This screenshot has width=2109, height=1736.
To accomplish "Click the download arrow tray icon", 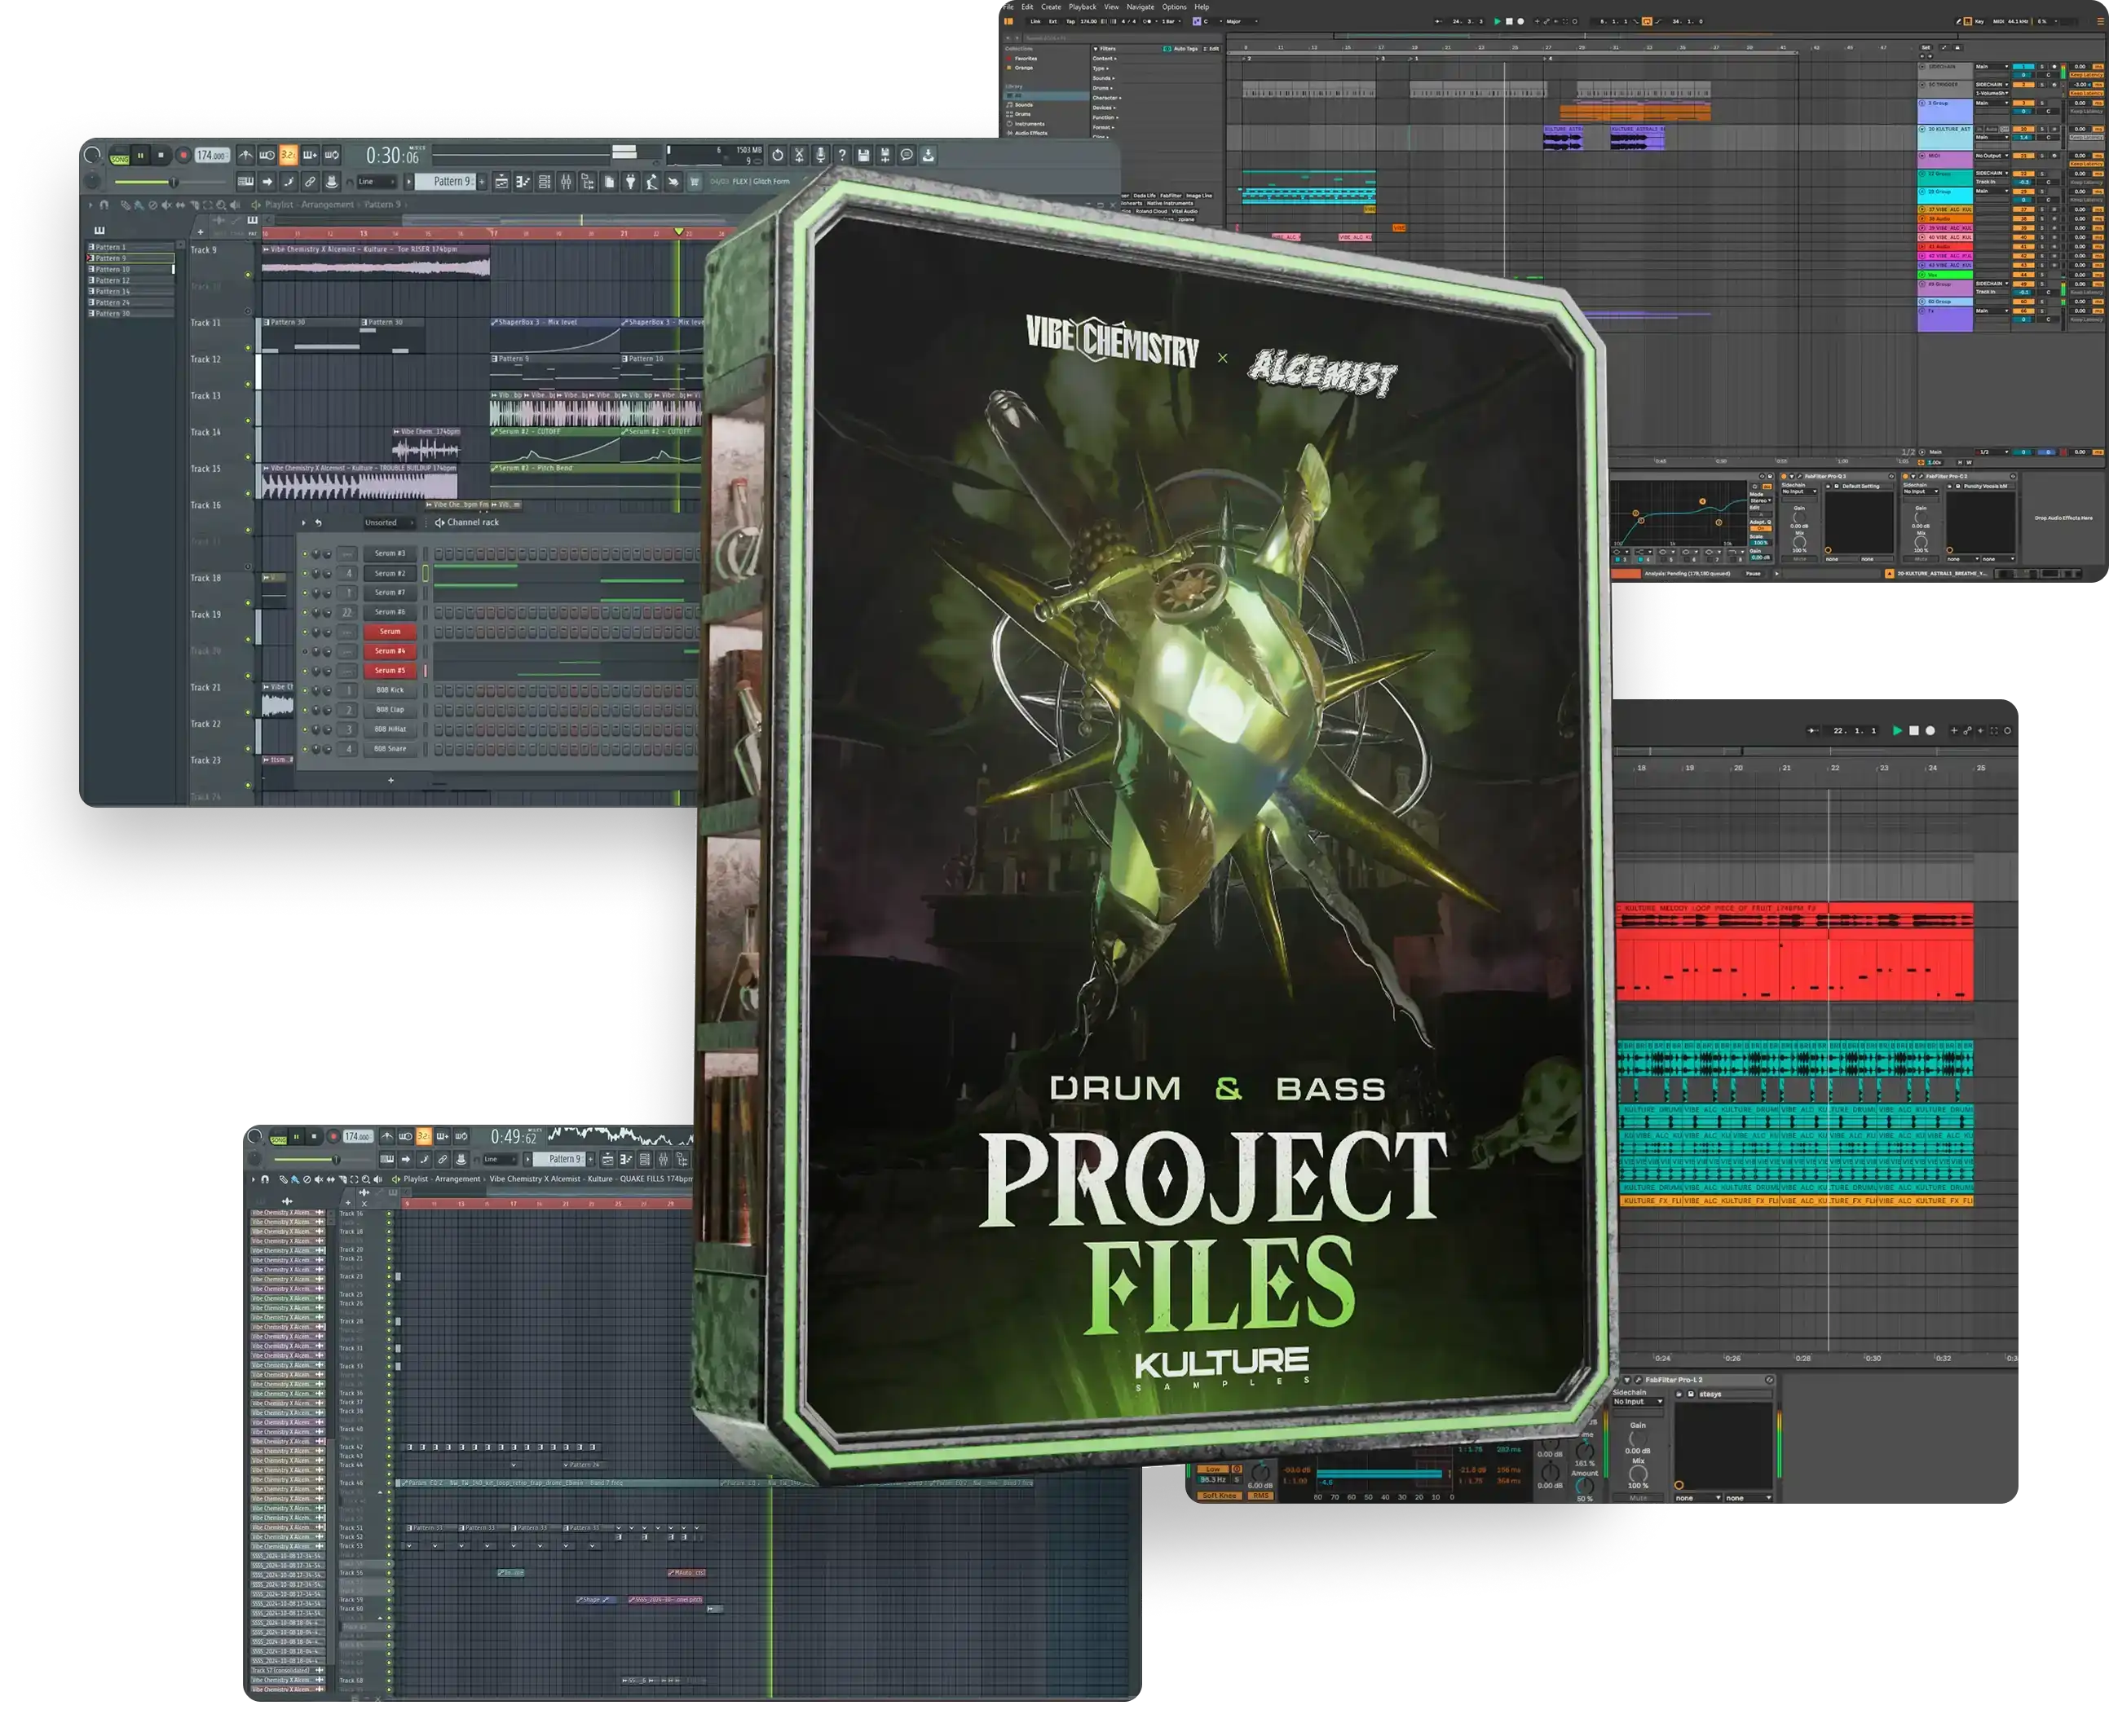I will pyautogui.click(x=929, y=155).
